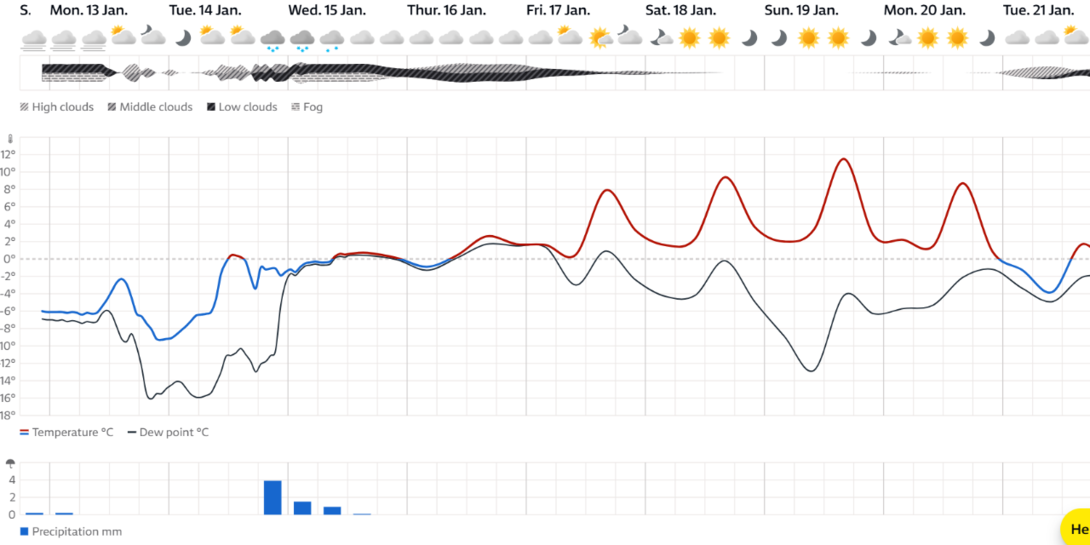Click the blue Precipitation mm color square

pyautogui.click(x=24, y=532)
